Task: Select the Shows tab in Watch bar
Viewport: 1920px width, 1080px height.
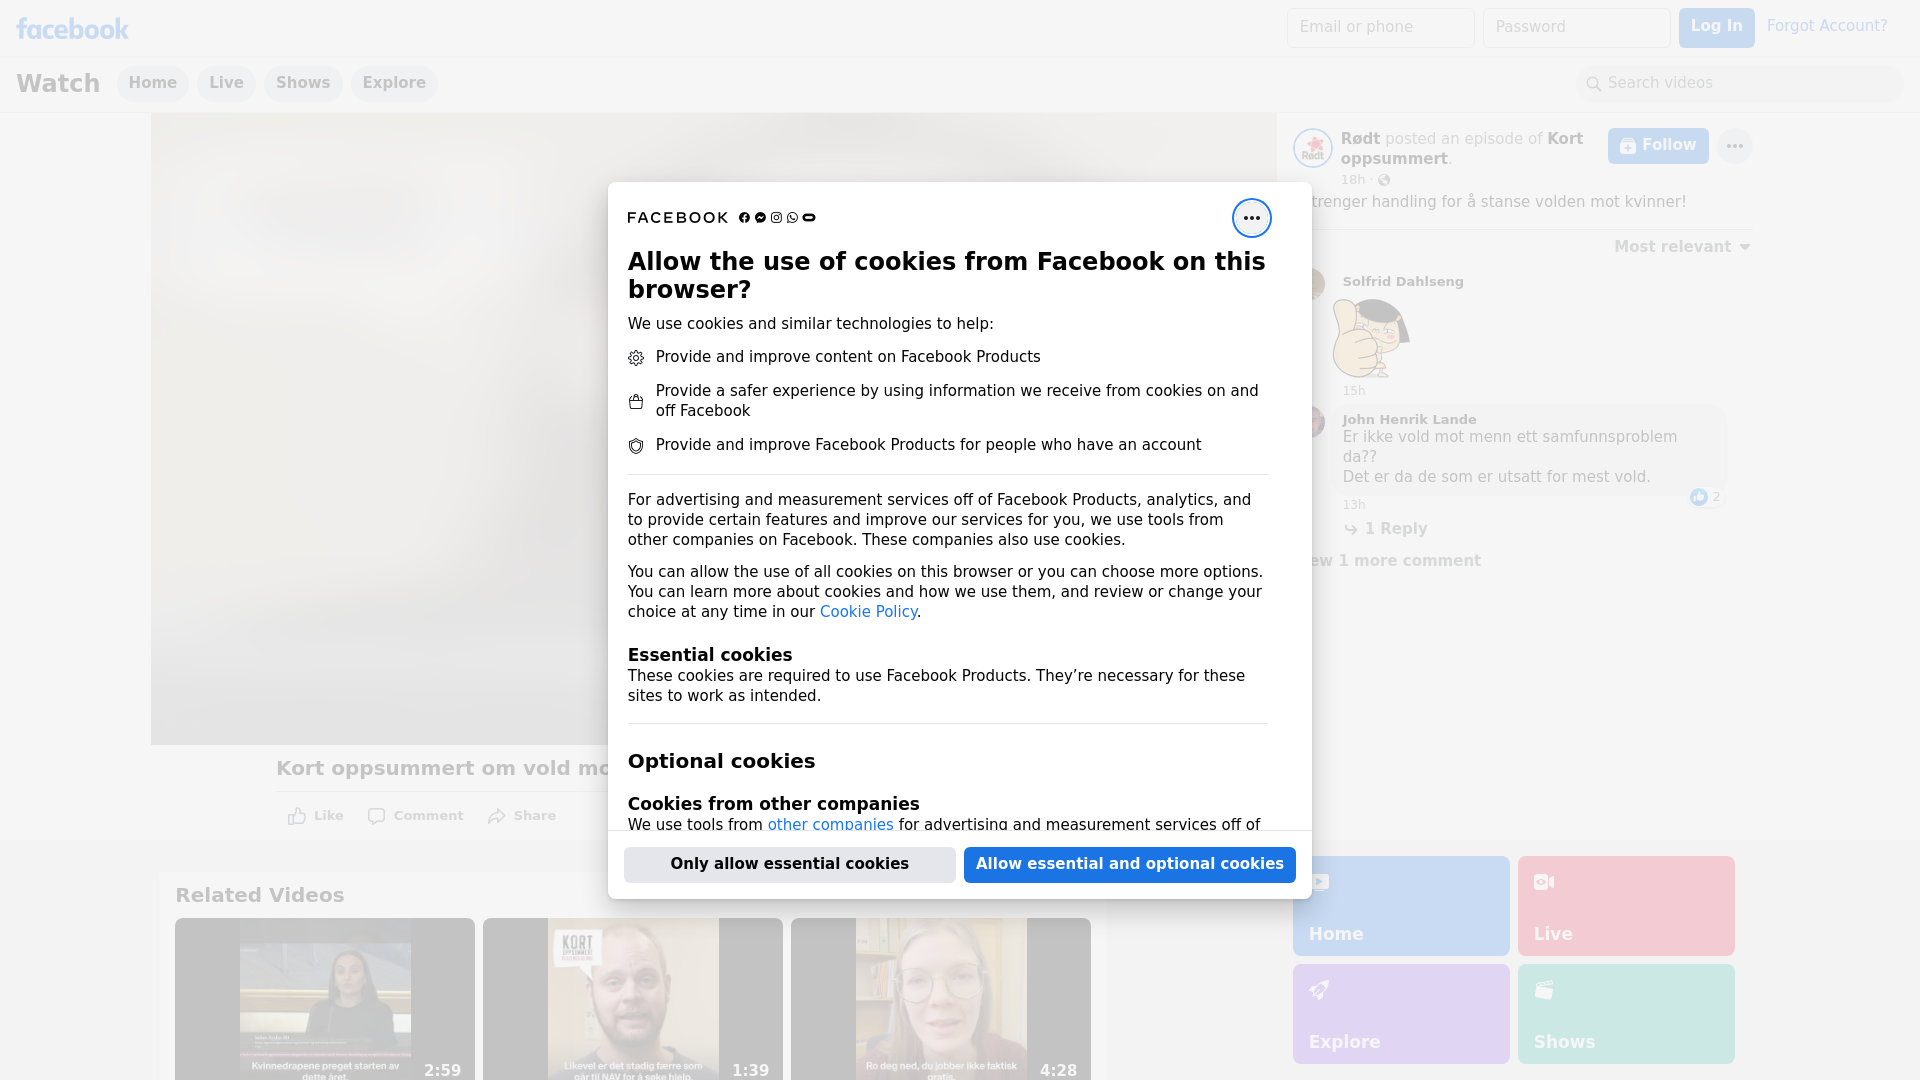Action: pyautogui.click(x=303, y=83)
